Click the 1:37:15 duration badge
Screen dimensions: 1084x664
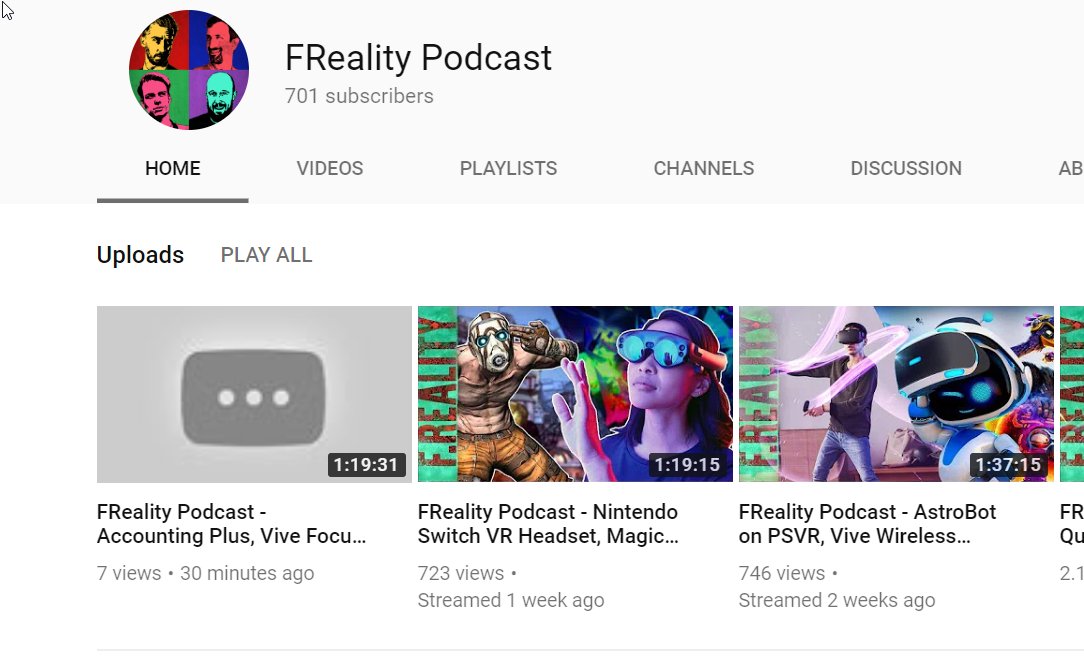coord(1008,465)
